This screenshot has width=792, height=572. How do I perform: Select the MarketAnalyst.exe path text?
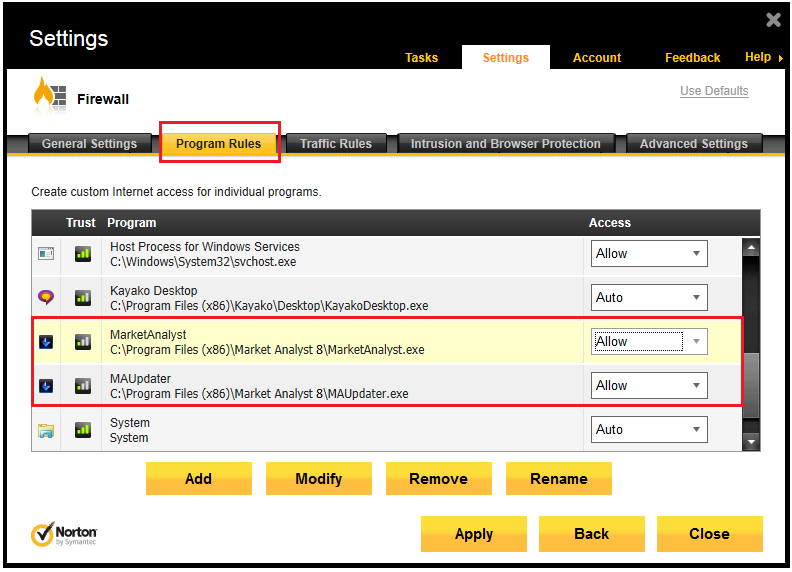click(x=267, y=350)
